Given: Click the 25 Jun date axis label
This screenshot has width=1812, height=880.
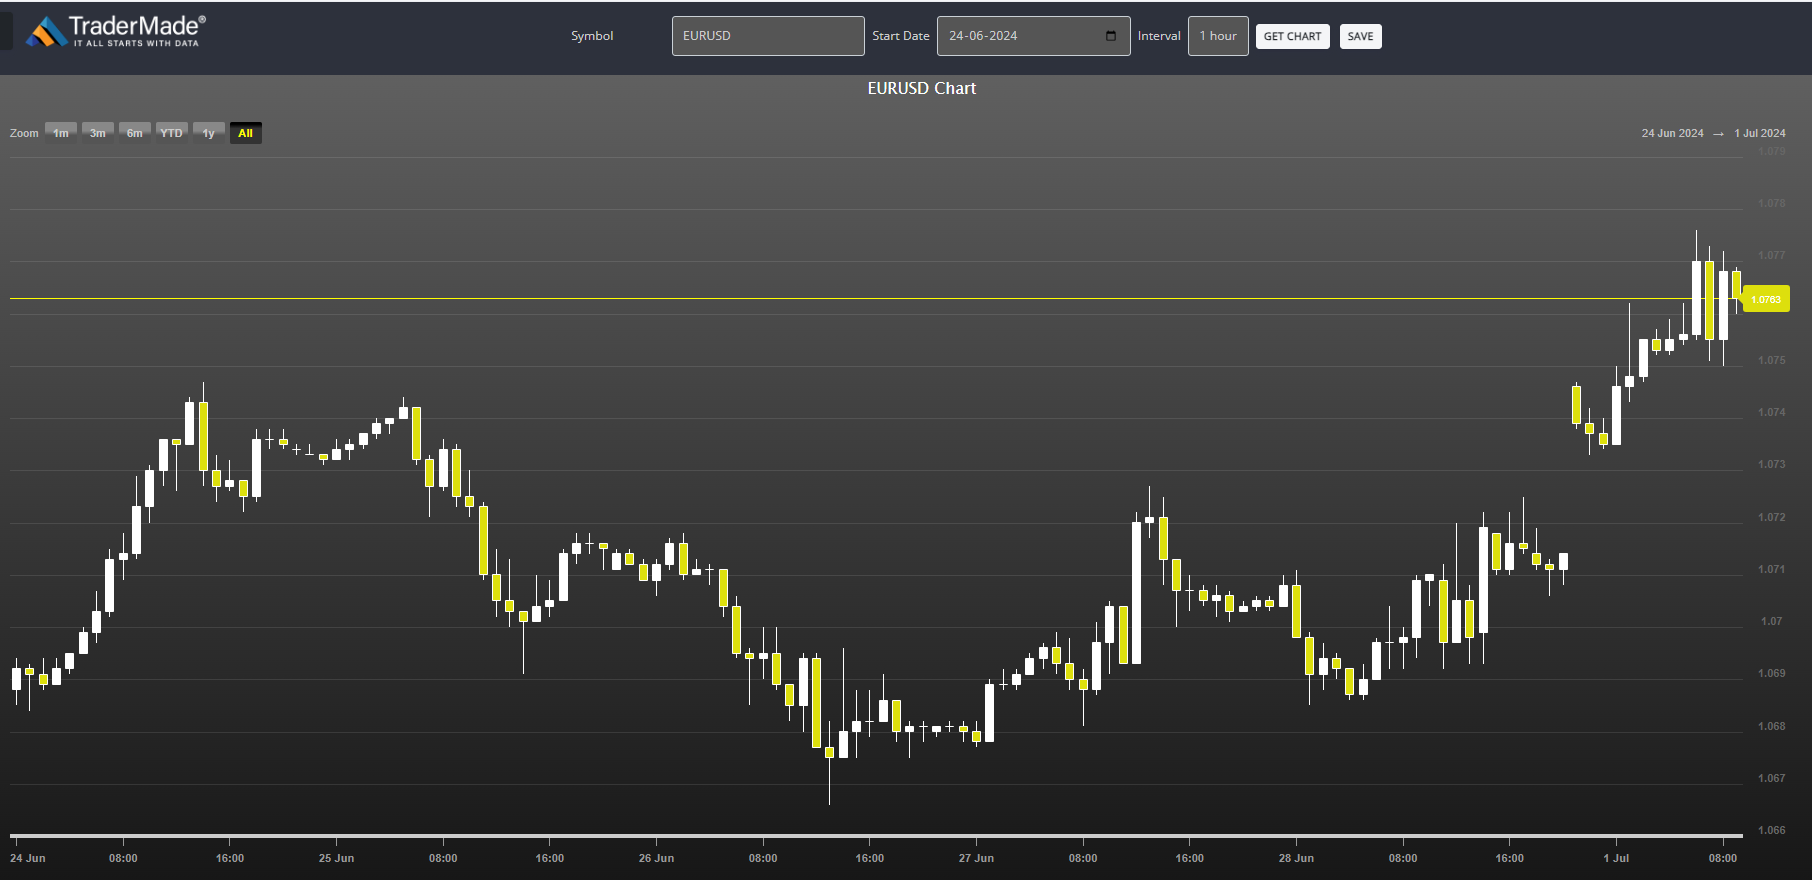Looking at the screenshot, I should [336, 858].
